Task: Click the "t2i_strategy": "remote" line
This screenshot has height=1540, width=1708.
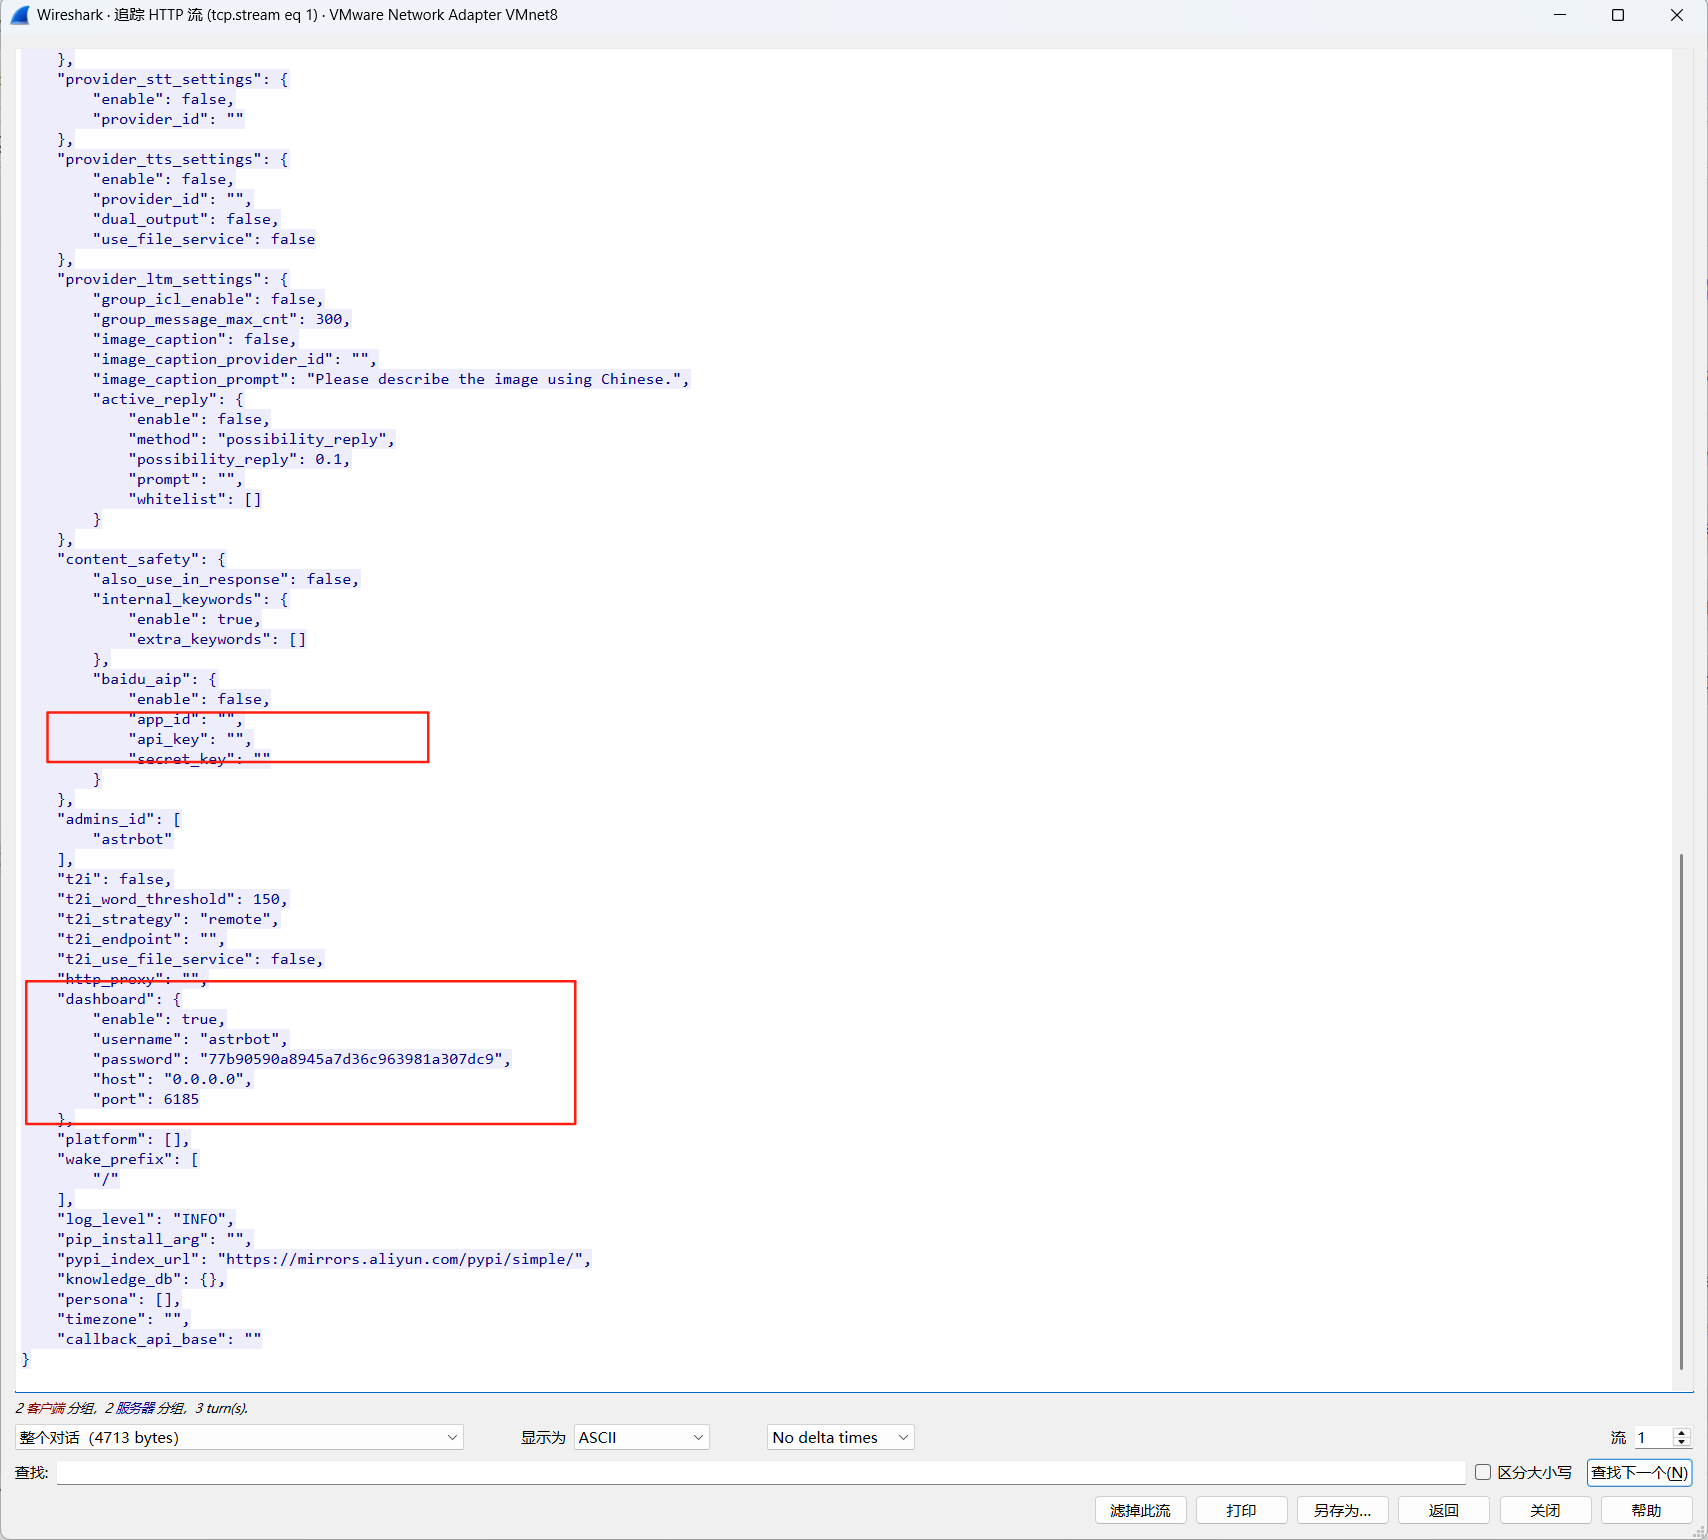Action: 168,919
